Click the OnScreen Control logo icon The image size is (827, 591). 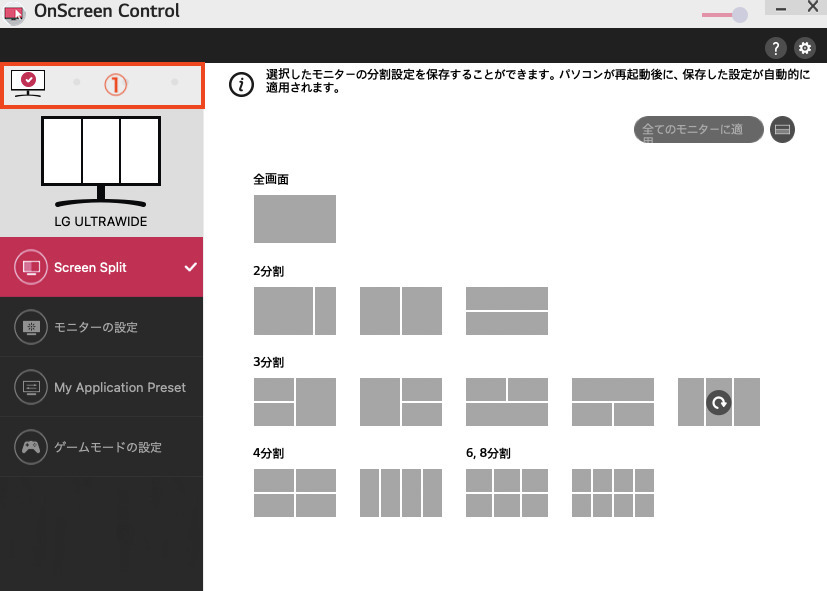pyautogui.click(x=13, y=11)
